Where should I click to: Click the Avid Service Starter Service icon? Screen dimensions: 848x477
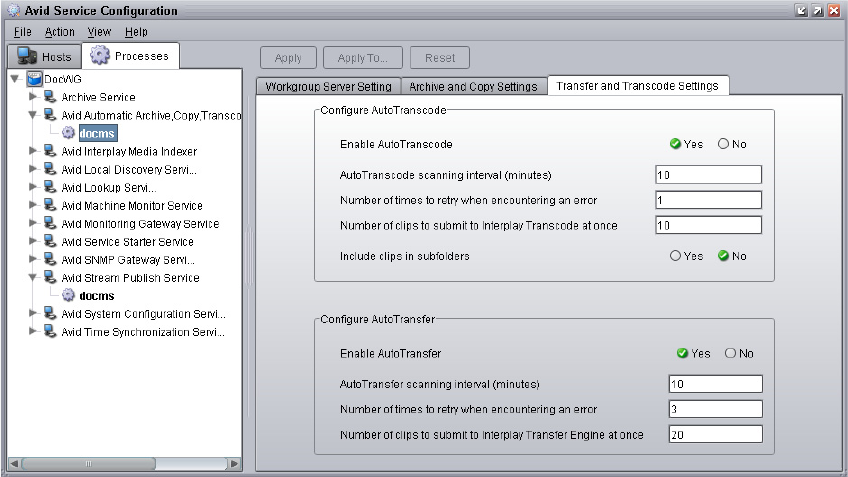[50, 241]
